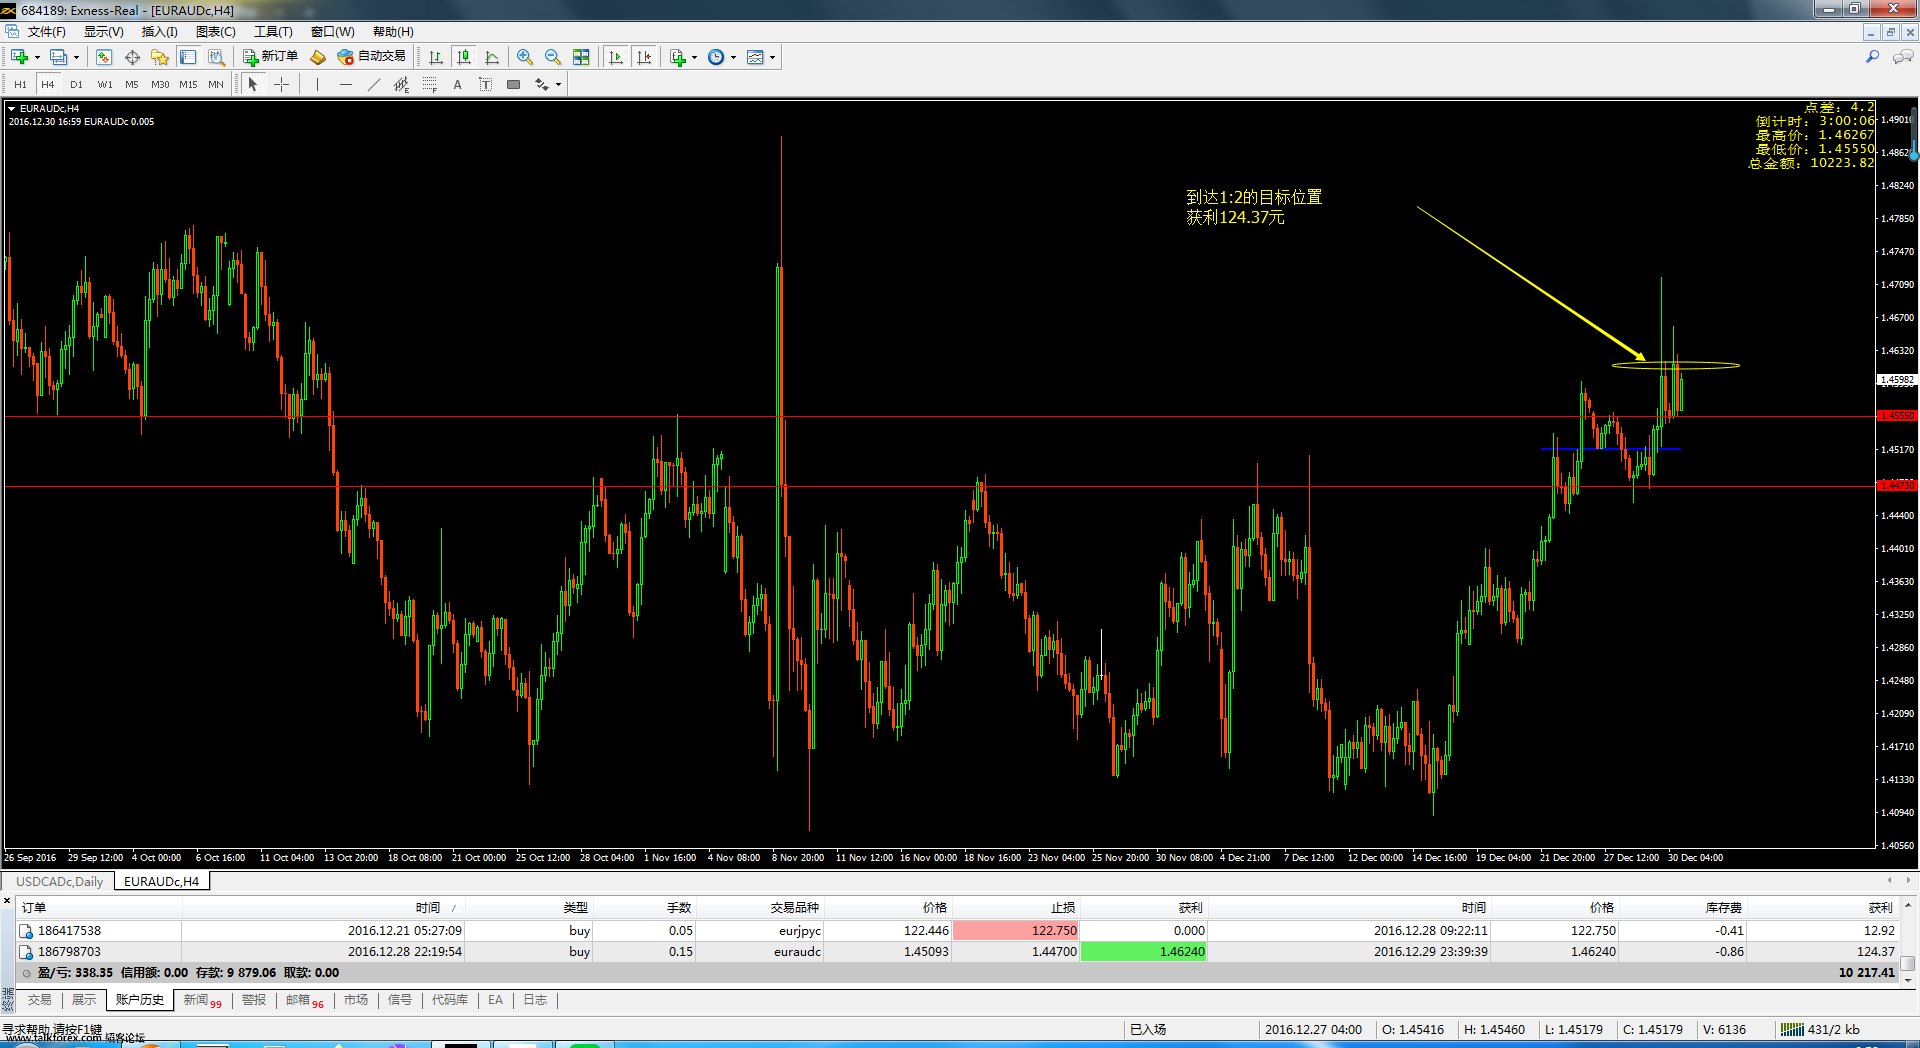This screenshot has height=1048, width=1920.
Task: Select the vertical line tool
Action: (x=317, y=85)
